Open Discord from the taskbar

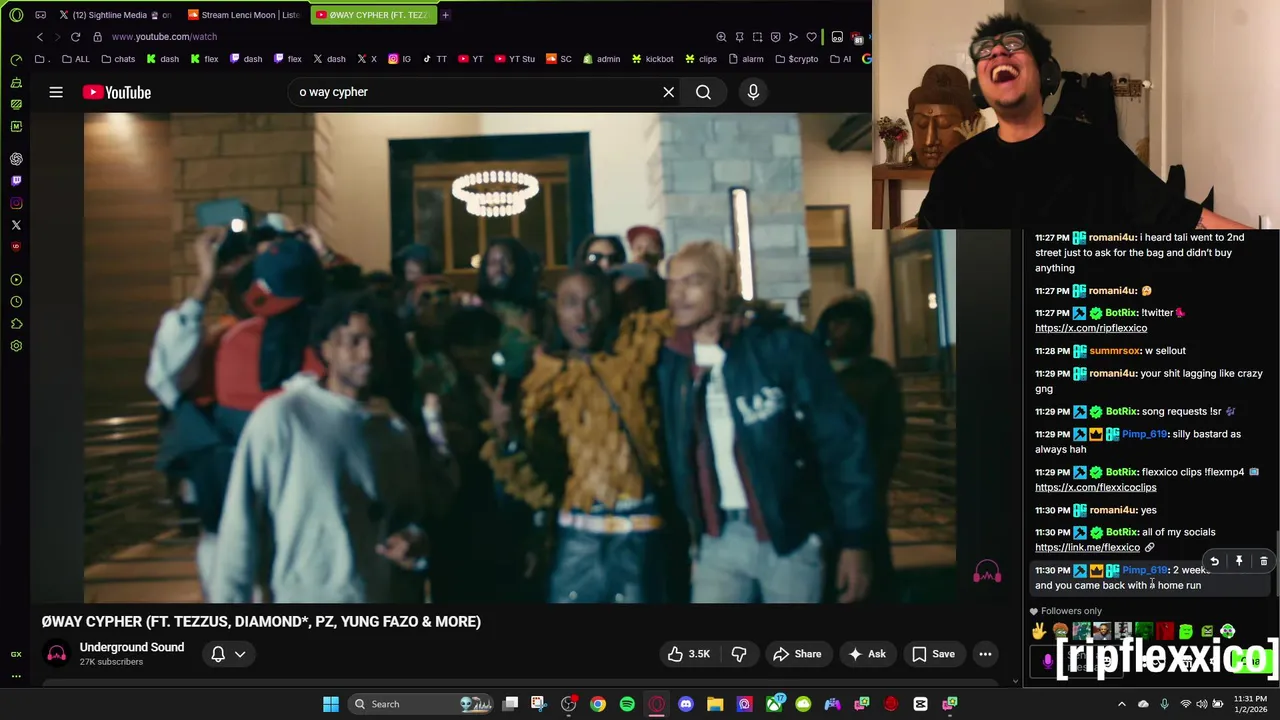[686, 704]
